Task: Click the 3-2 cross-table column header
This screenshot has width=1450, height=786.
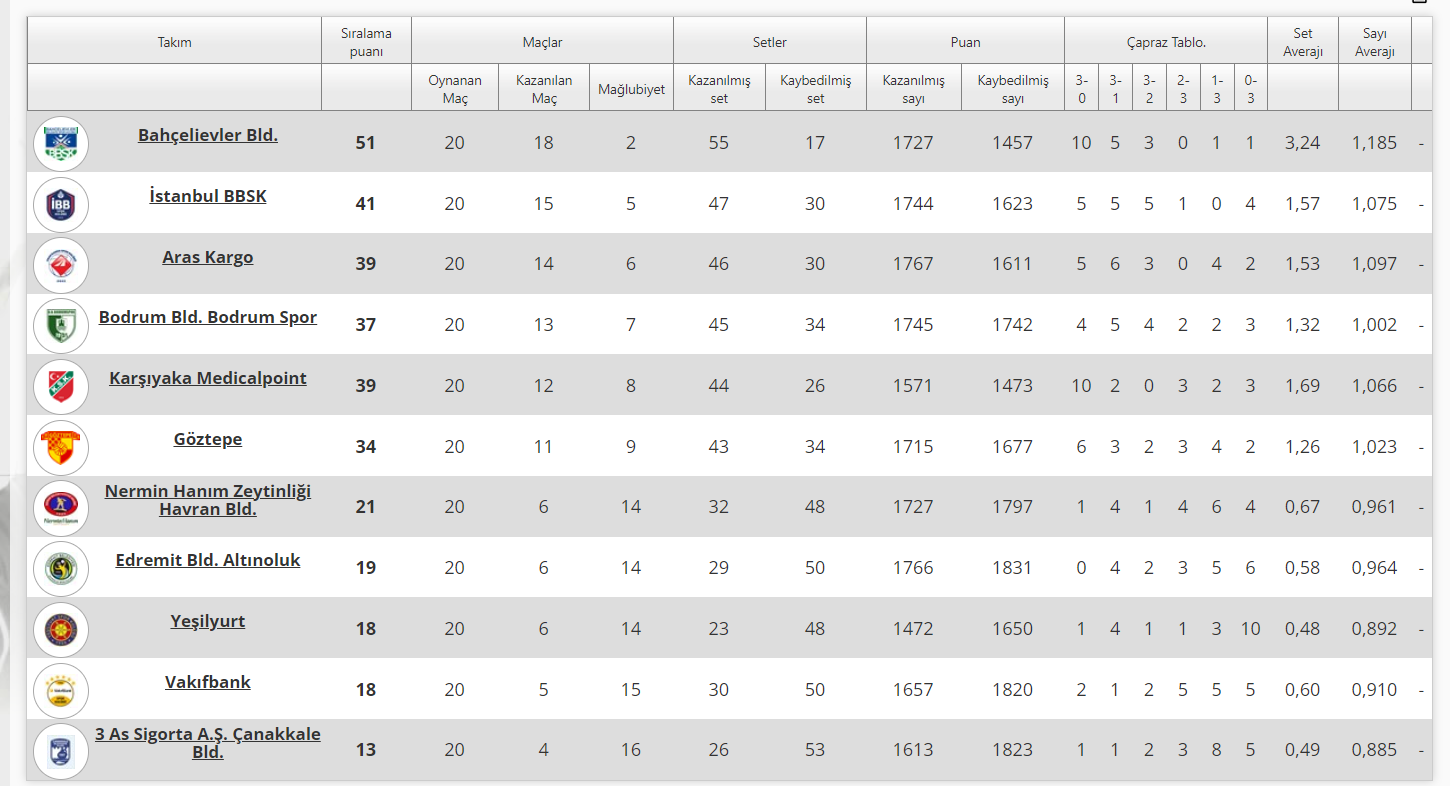Action: point(1149,88)
